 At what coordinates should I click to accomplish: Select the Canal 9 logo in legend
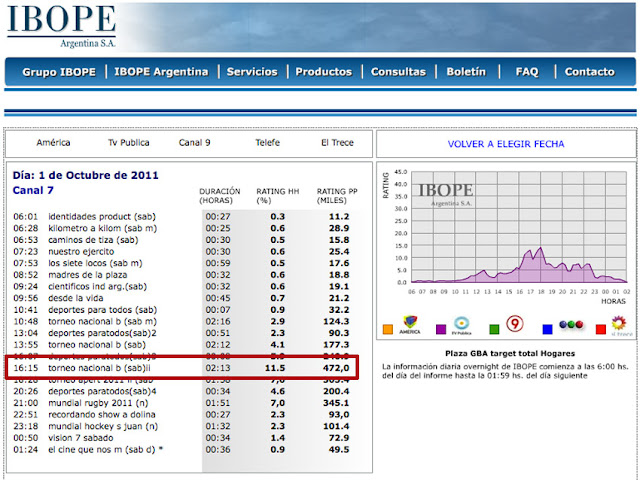[x=515, y=324]
